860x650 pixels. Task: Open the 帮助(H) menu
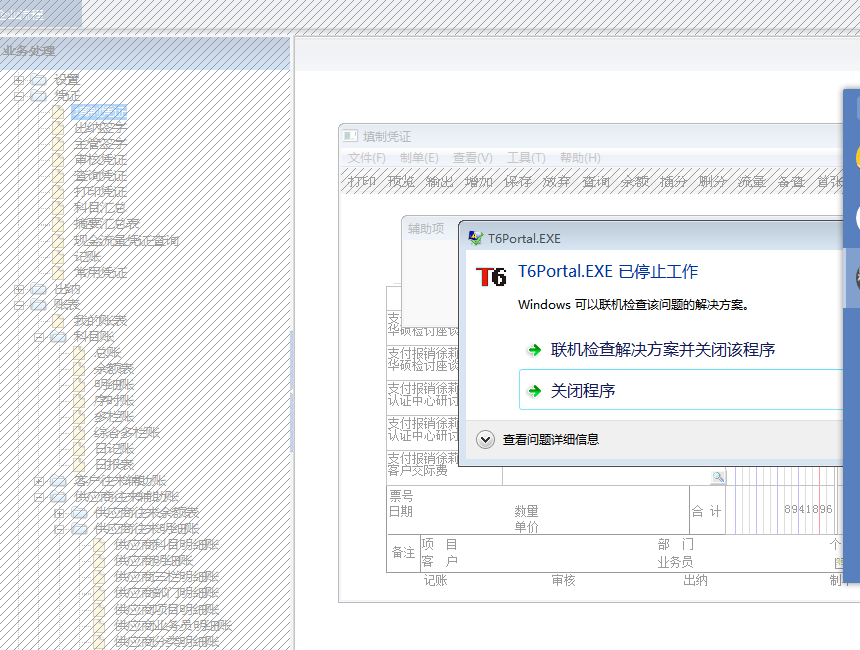[580, 158]
